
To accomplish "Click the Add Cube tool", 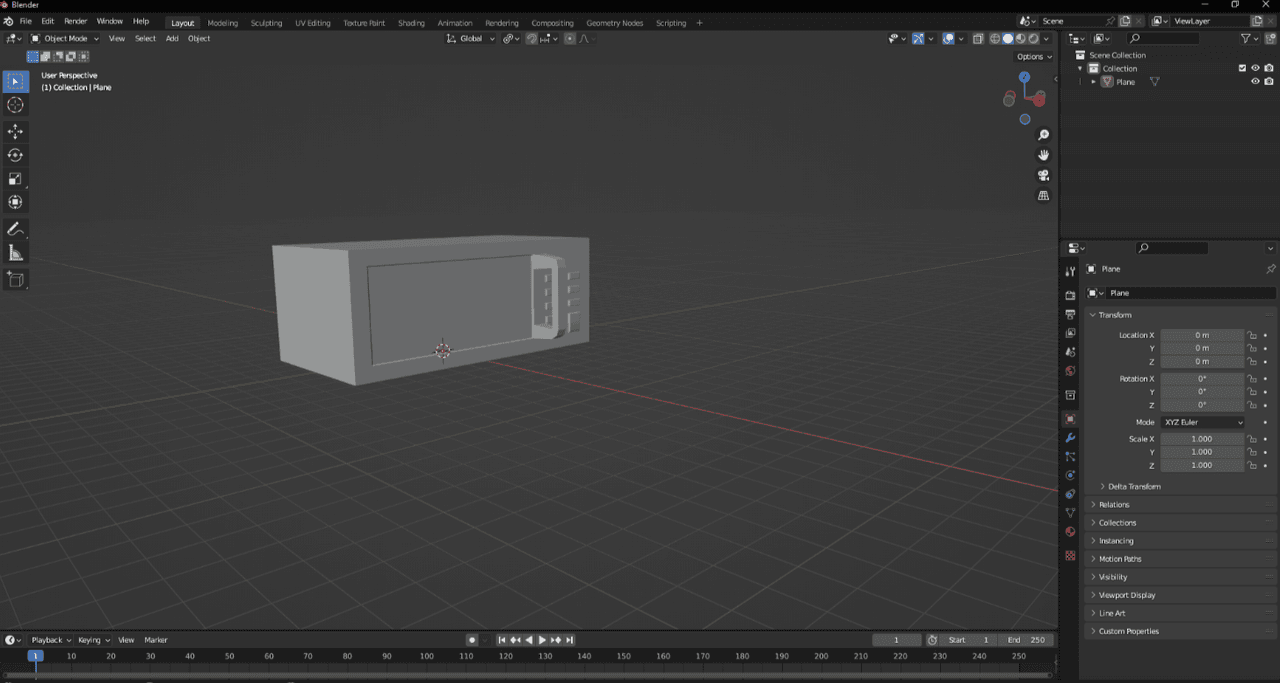I will click(15, 279).
